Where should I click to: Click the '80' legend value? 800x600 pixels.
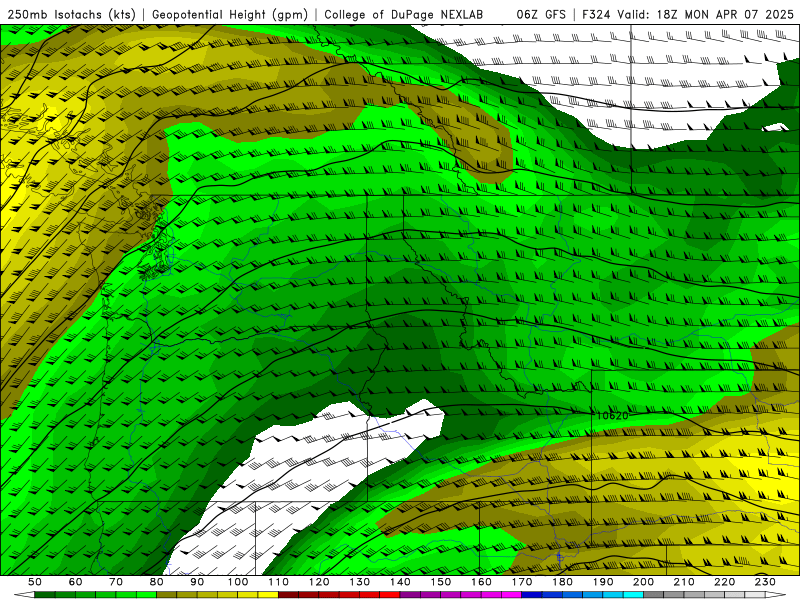[x=157, y=582]
